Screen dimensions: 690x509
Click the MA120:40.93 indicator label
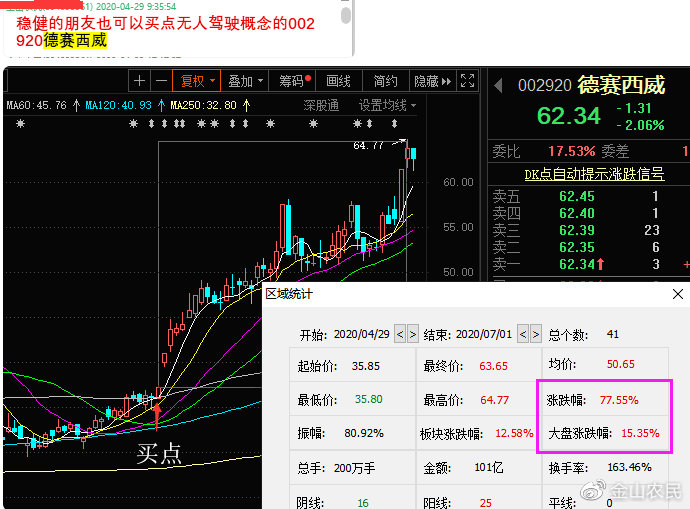pos(118,106)
